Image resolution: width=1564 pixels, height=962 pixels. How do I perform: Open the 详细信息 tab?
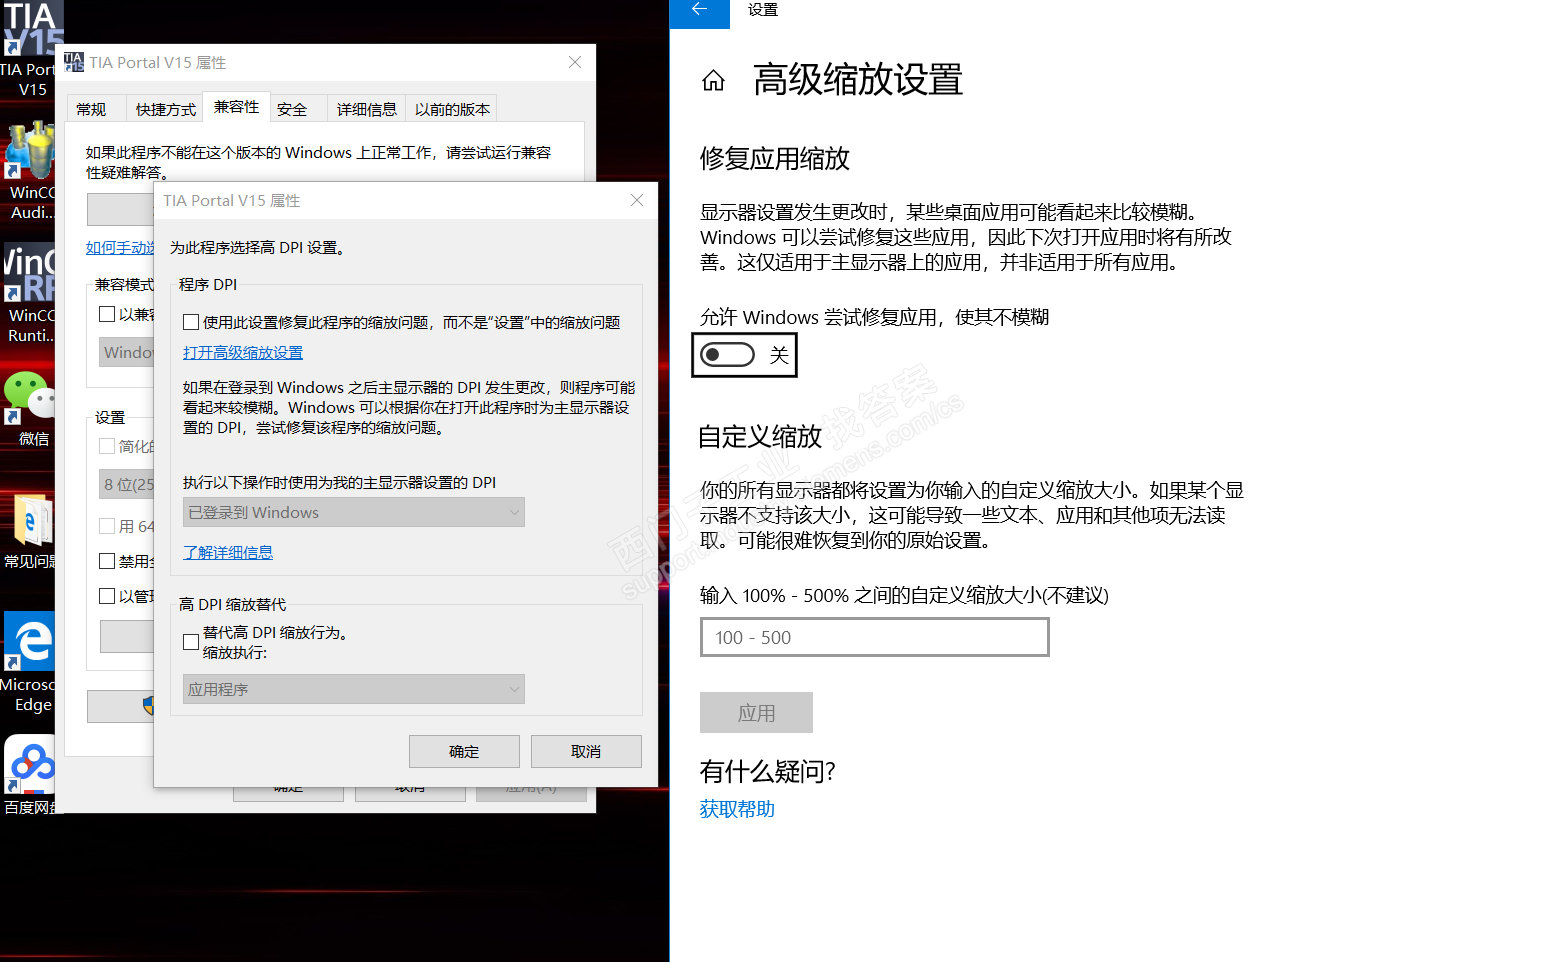(366, 109)
